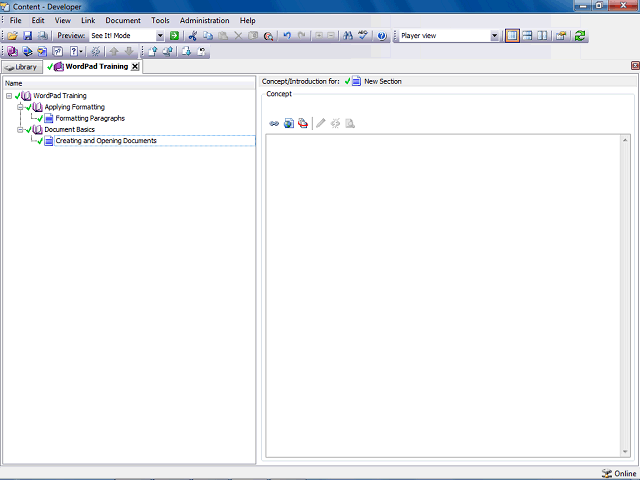Click the purple books module icon in second toolbar
This screenshot has width=640, height=480.
pyautogui.click(x=12, y=51)
